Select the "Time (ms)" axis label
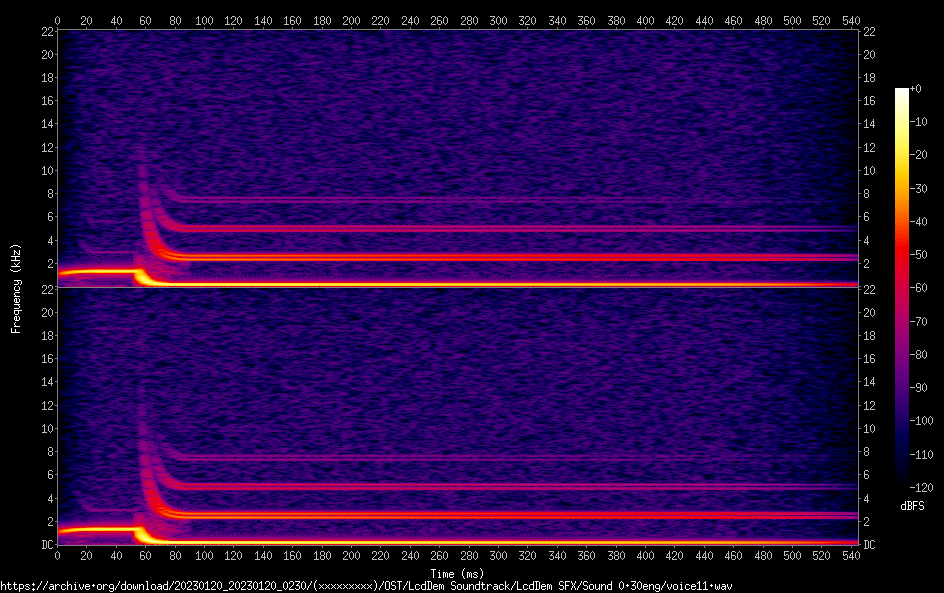This screenshot has height=593, width=944. (x=456, y=573)
